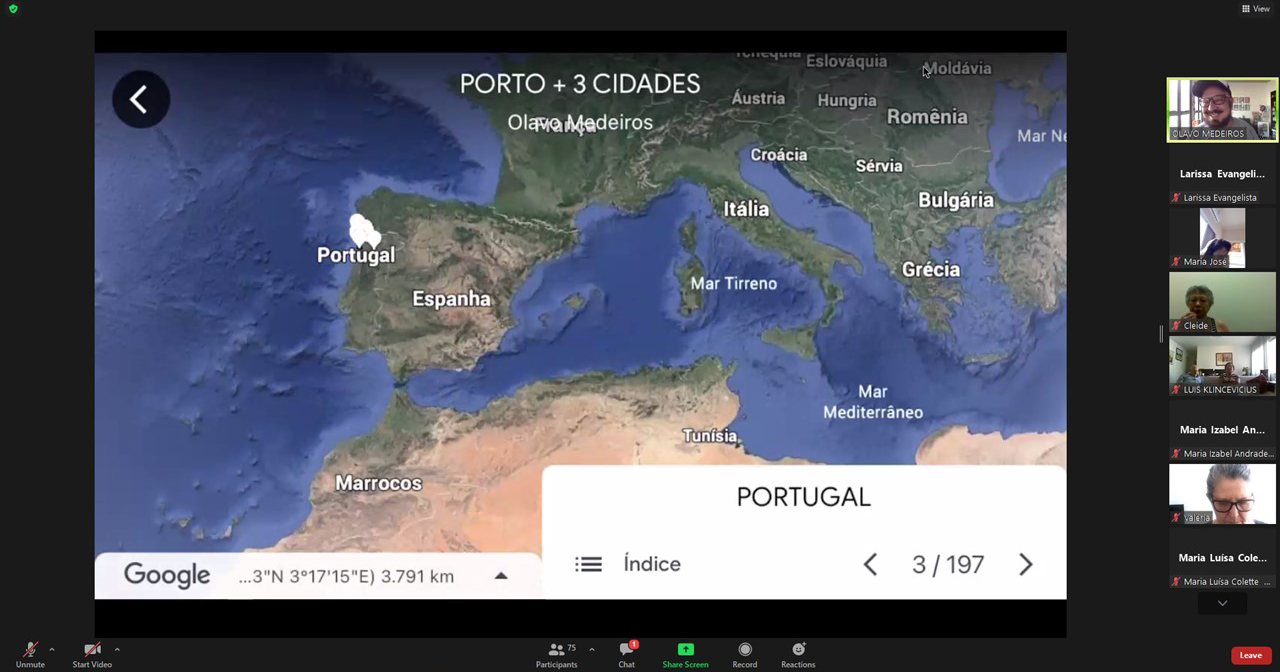The width and height of the screenshot is (1280, 672).
Task: Click Start Video camera icon
Action: click(x=92, y=650)
